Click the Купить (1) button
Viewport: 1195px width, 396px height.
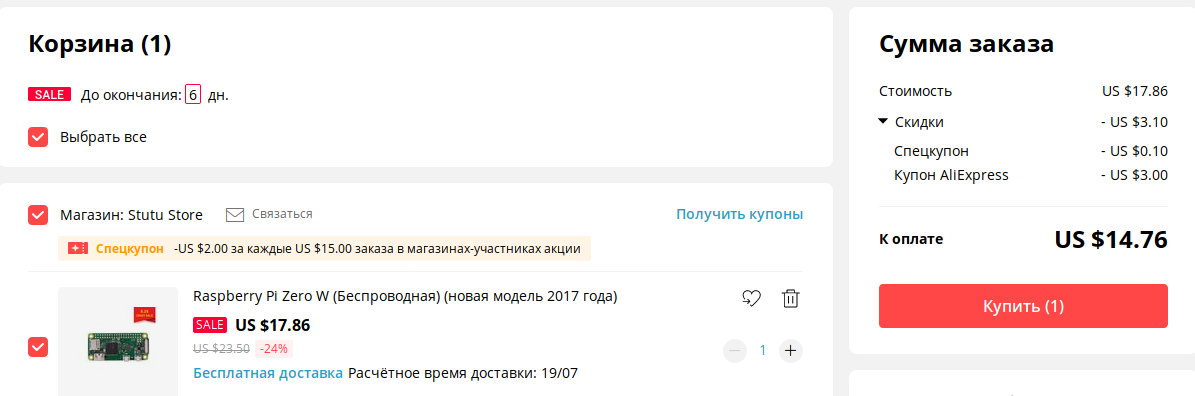(x=1023, y=306)
